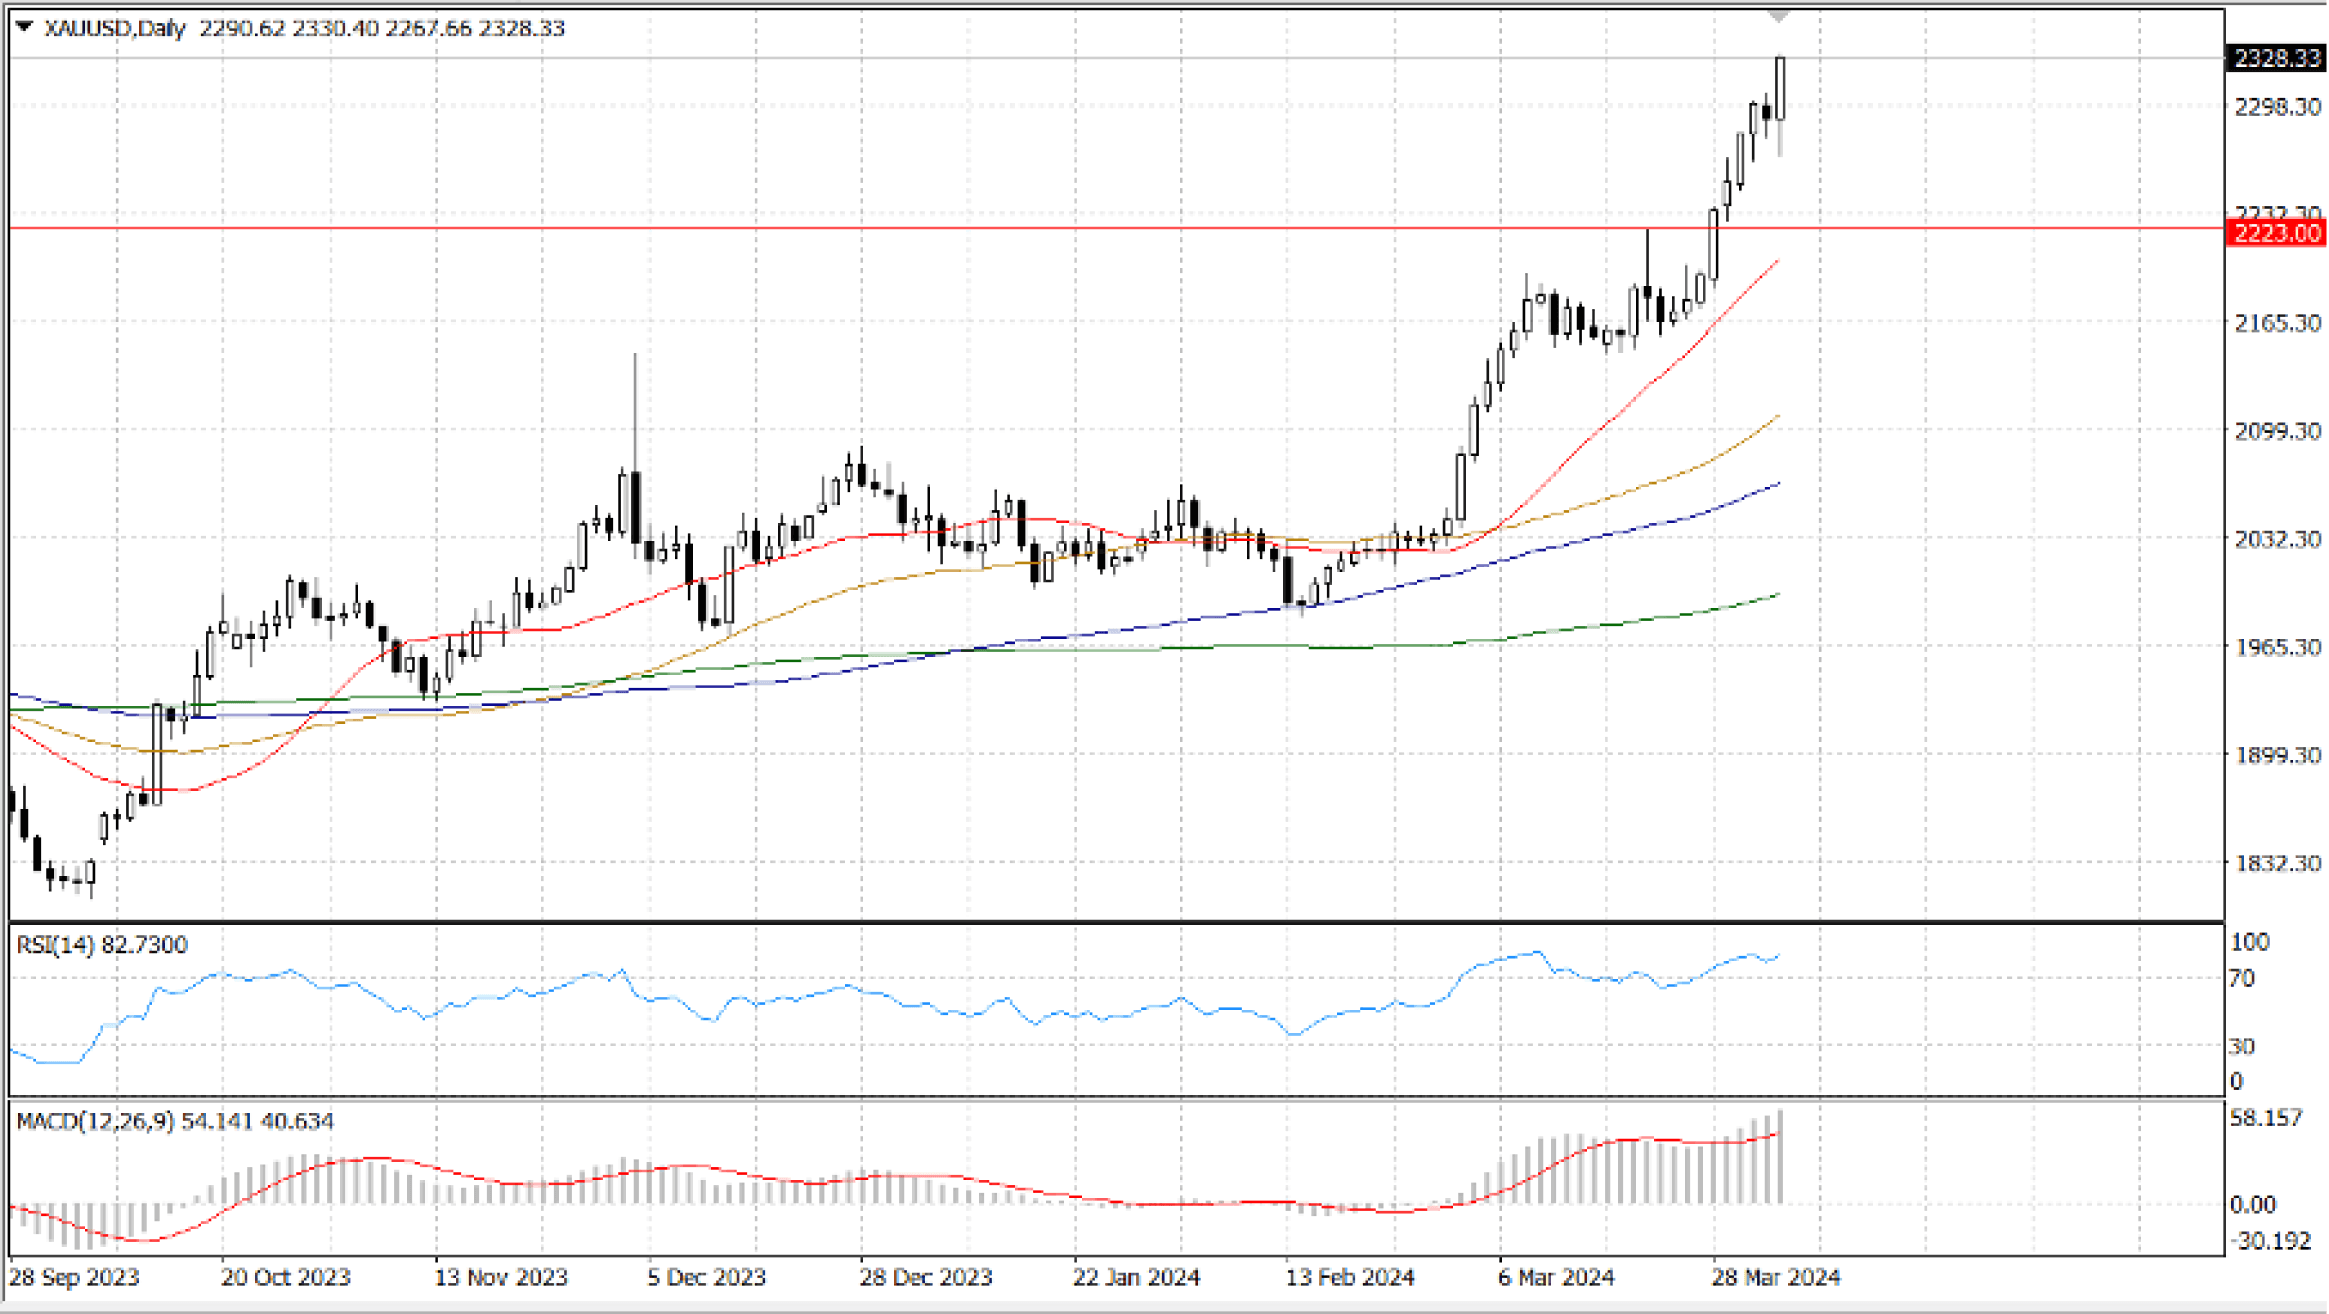Click the black 2328.33 current price label
Image resolution: width=2329 pixels, height=1314 pixels.
pos(2276,58)
